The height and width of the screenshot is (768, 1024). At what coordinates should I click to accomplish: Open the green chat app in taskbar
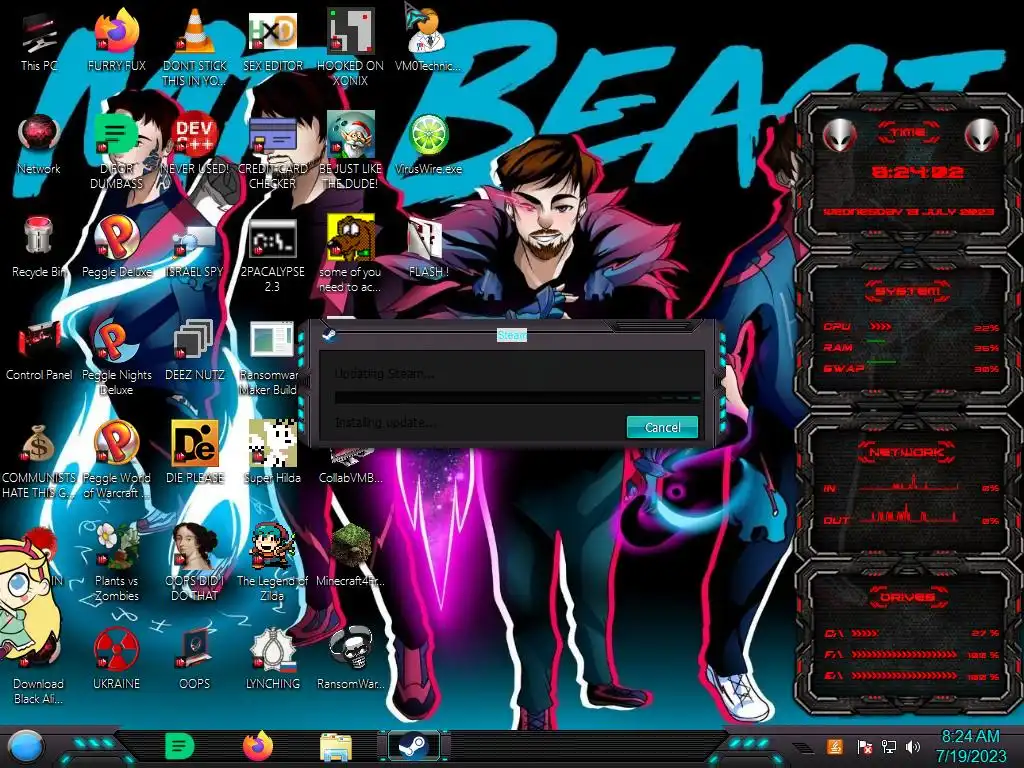[x=178, y=746]
